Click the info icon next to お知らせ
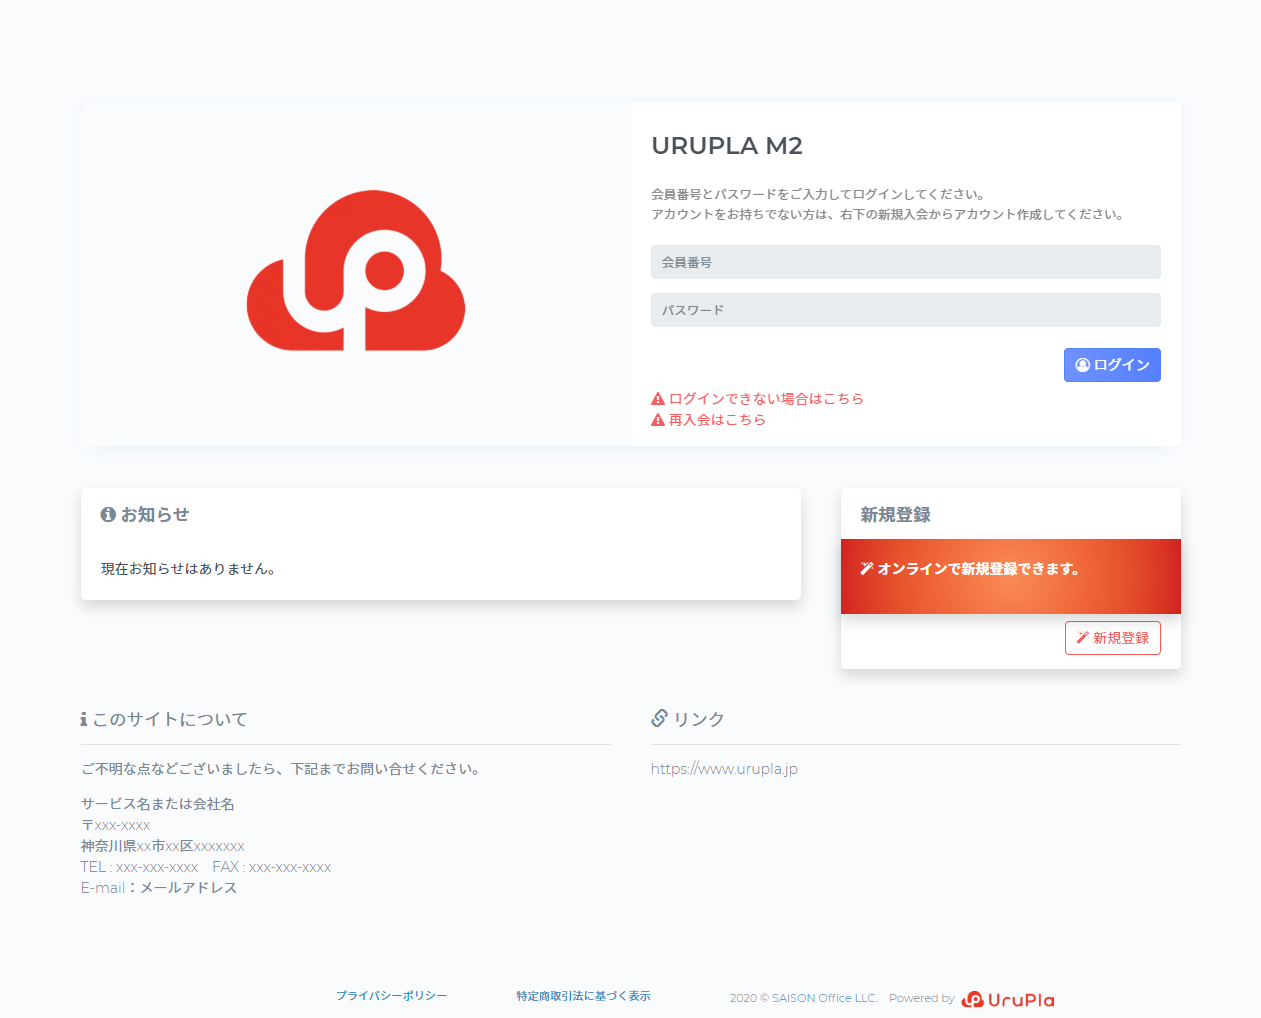The width and height of the screenshot is (1261, 1018). (x=108, y=514)
